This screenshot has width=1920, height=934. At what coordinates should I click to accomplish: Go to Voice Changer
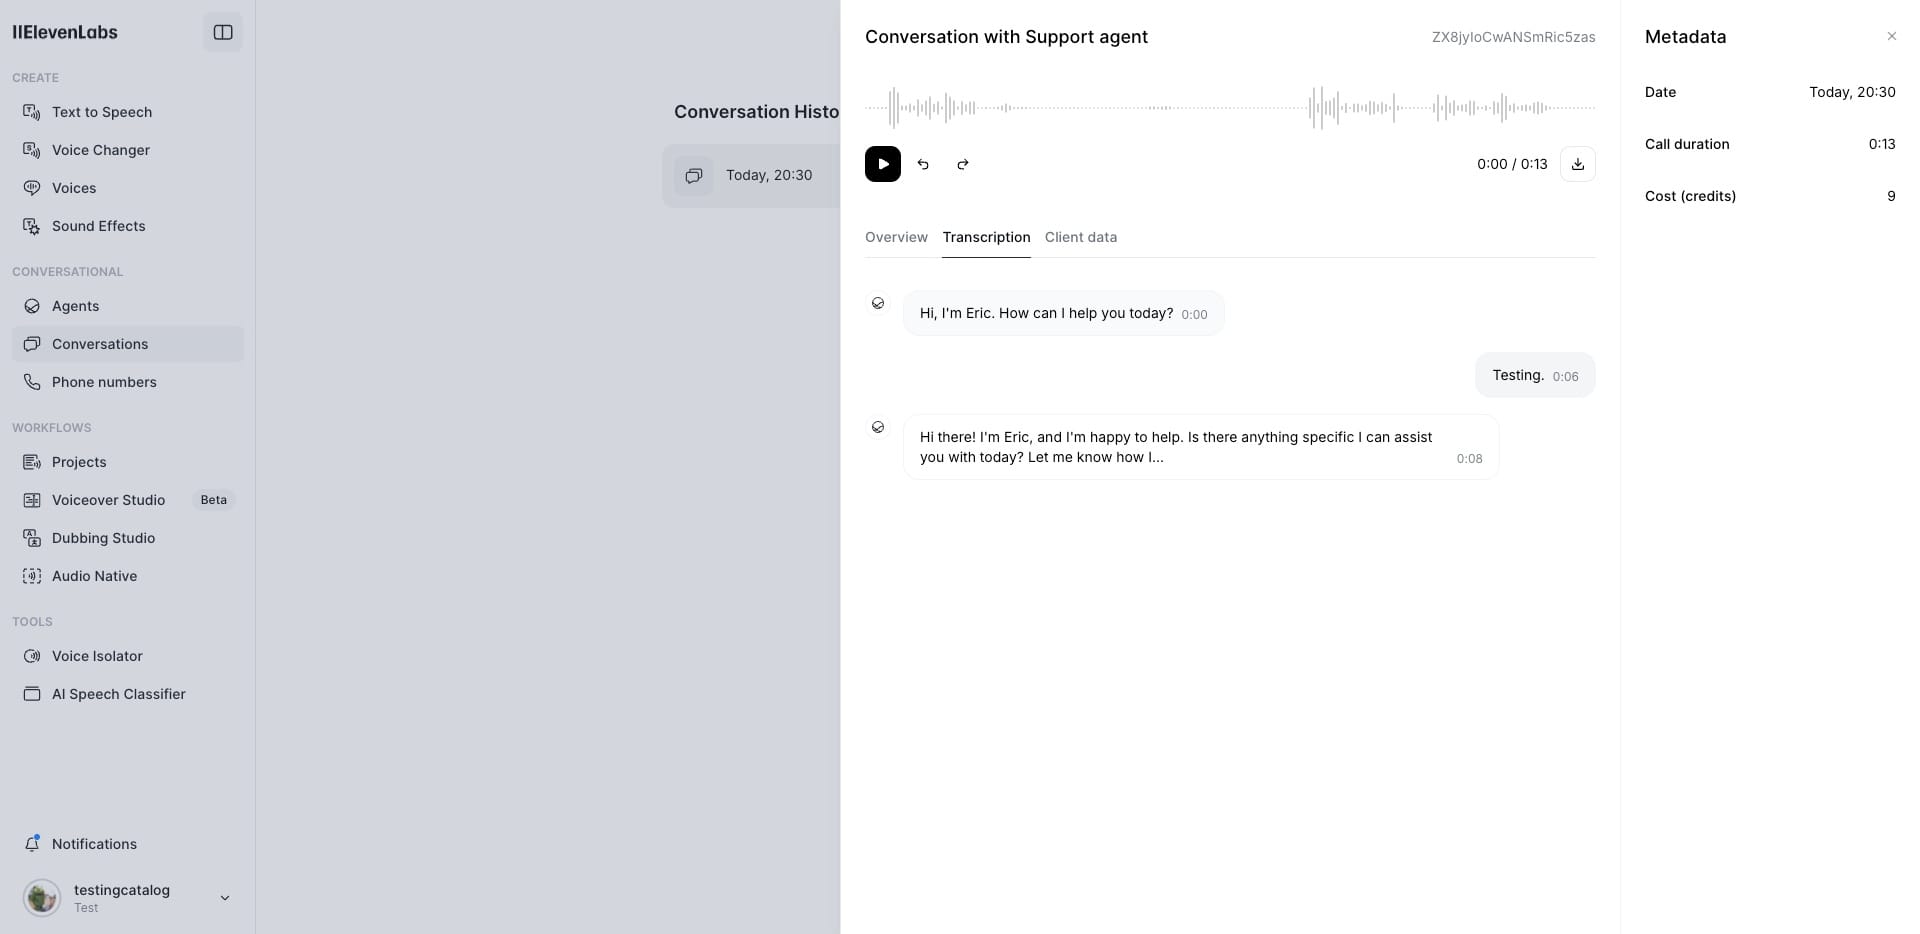coord(128,150)
